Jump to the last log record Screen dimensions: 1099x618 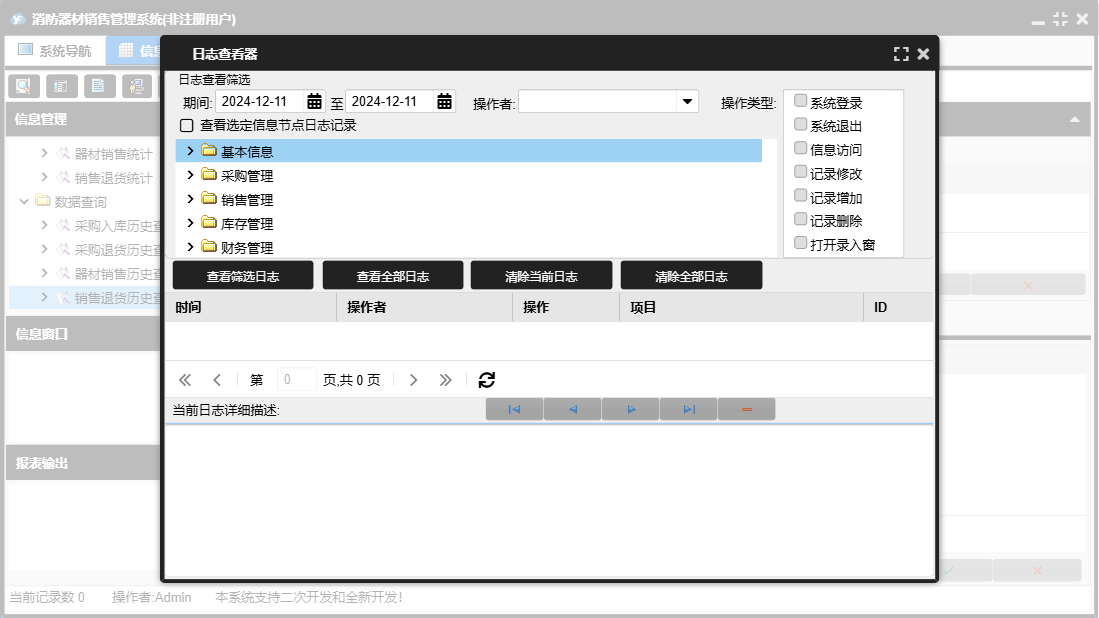pyautogui.click(x=689, y=410)
